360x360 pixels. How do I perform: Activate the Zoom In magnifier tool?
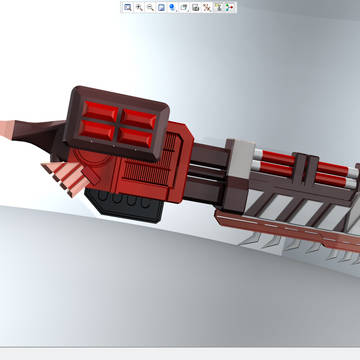tap(139, 7)
